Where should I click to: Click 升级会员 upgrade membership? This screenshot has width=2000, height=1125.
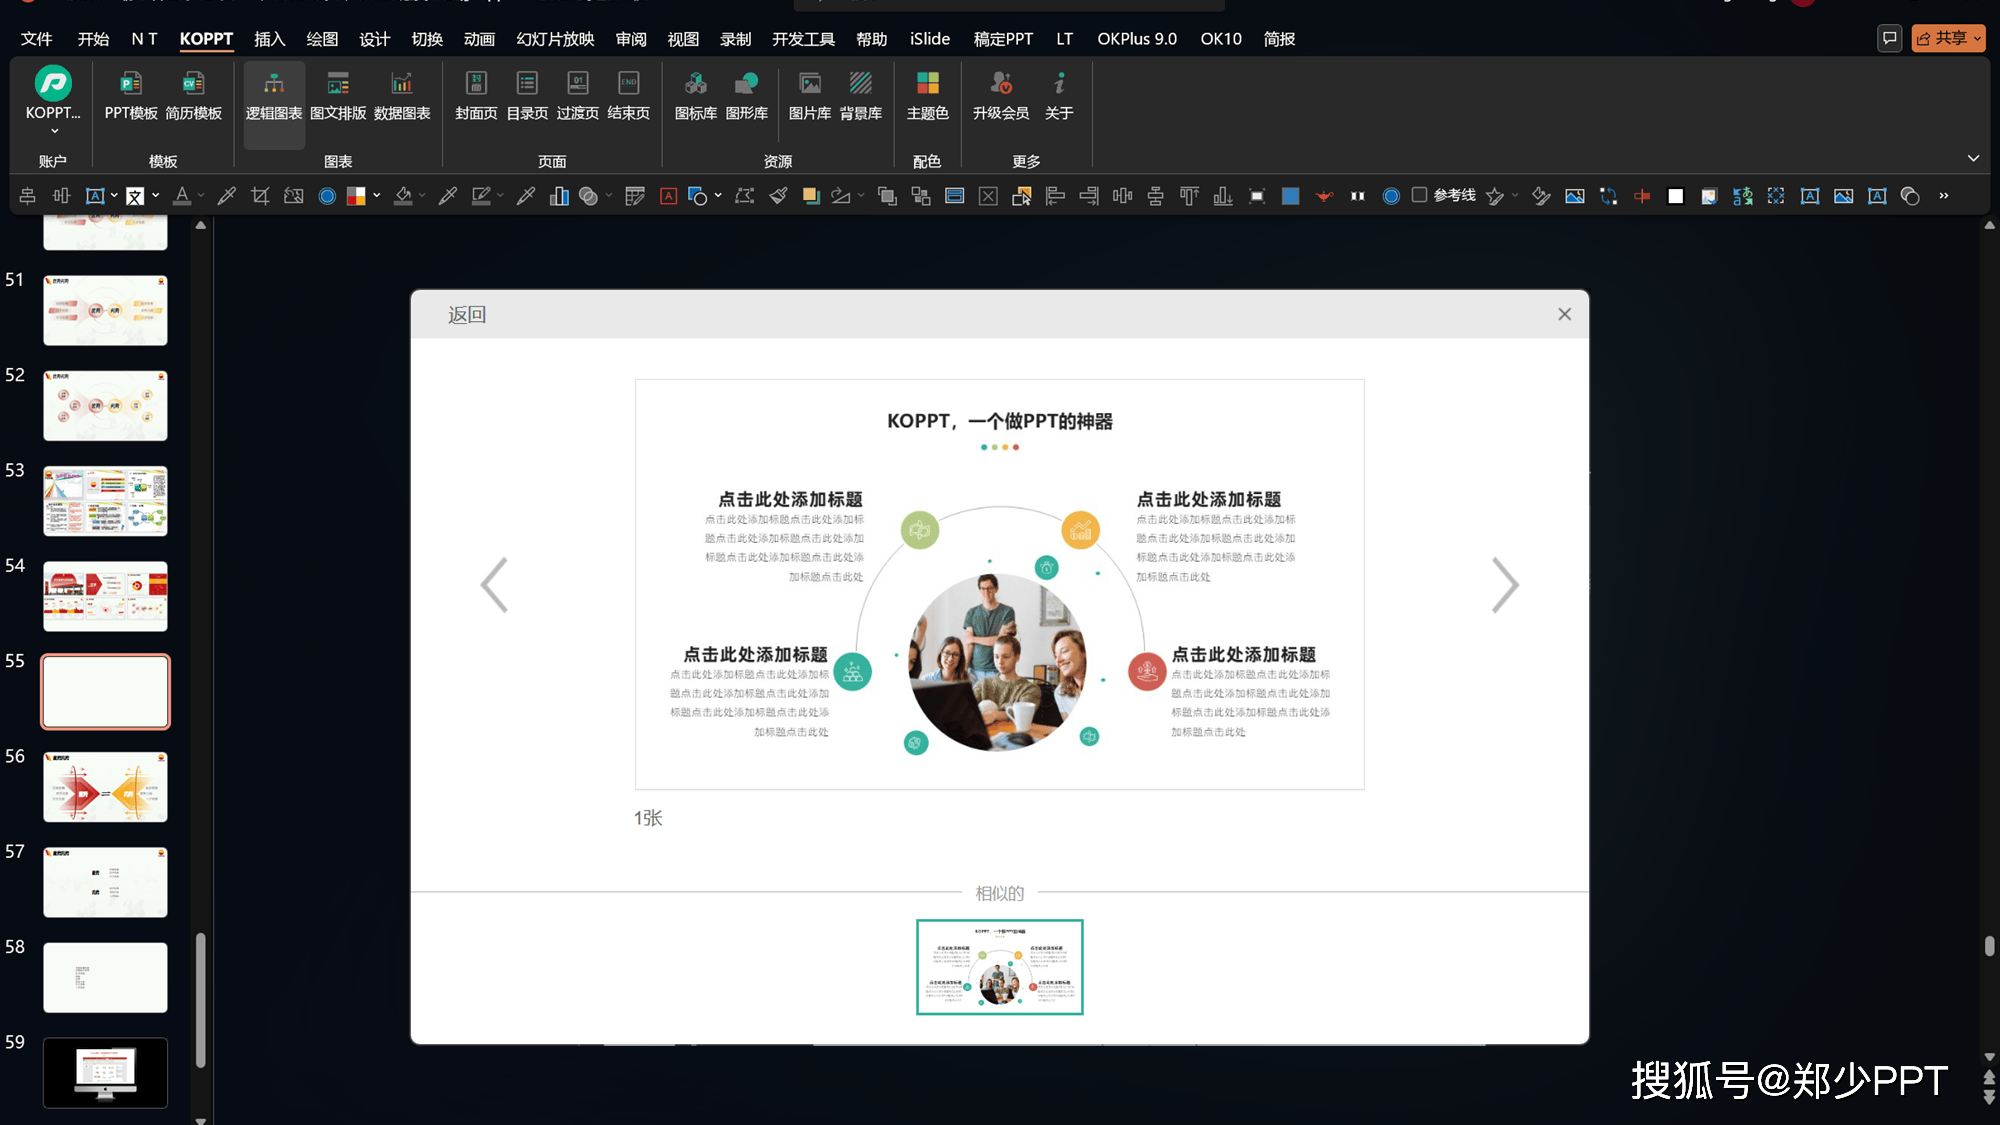pyautogui.click(x=1001, y=96)
